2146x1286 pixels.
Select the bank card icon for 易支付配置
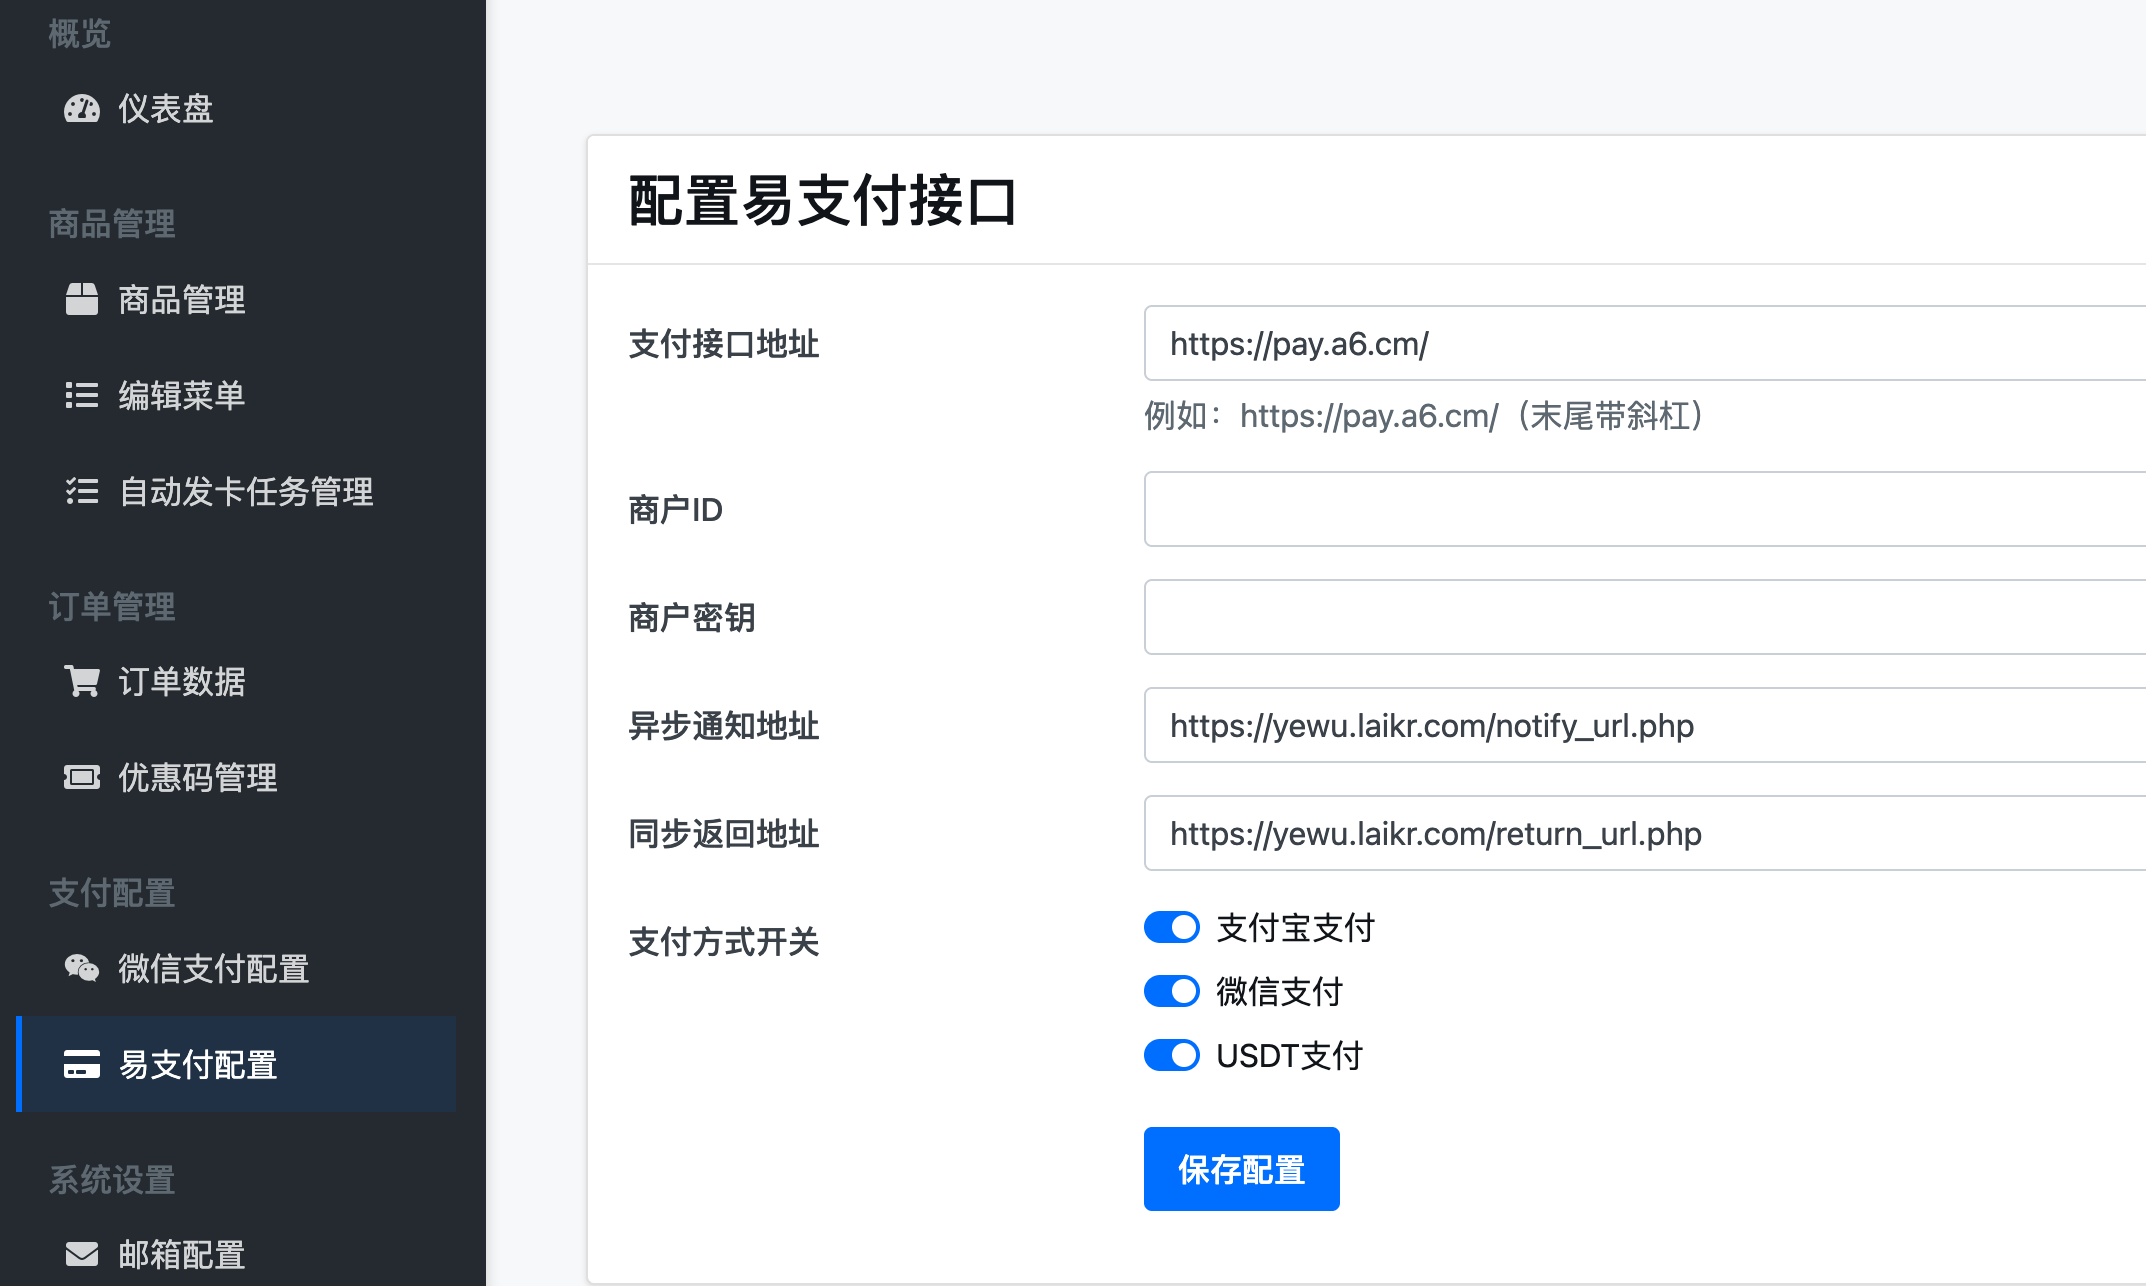point(80,1066)
